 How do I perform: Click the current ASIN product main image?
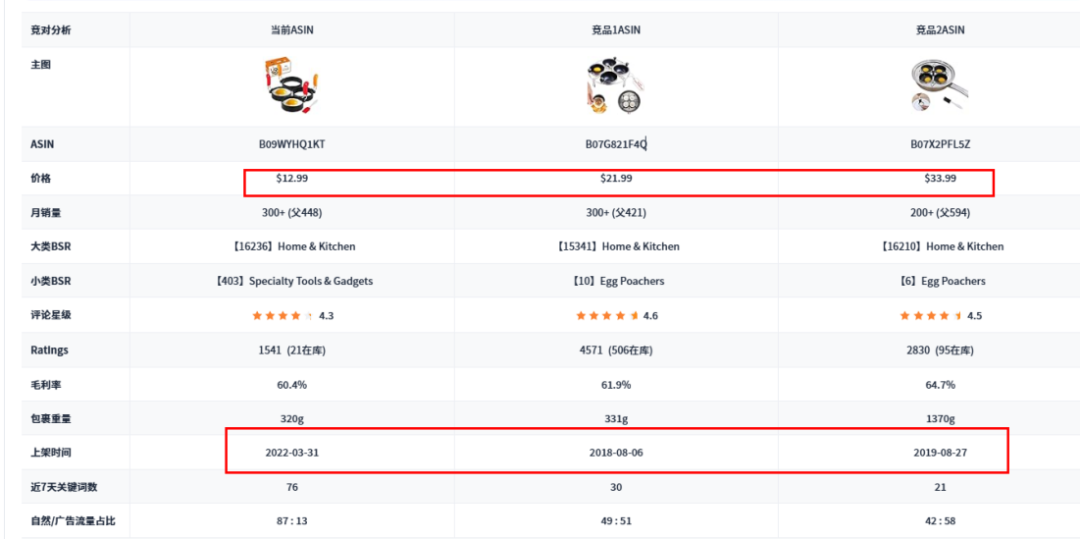290,87
